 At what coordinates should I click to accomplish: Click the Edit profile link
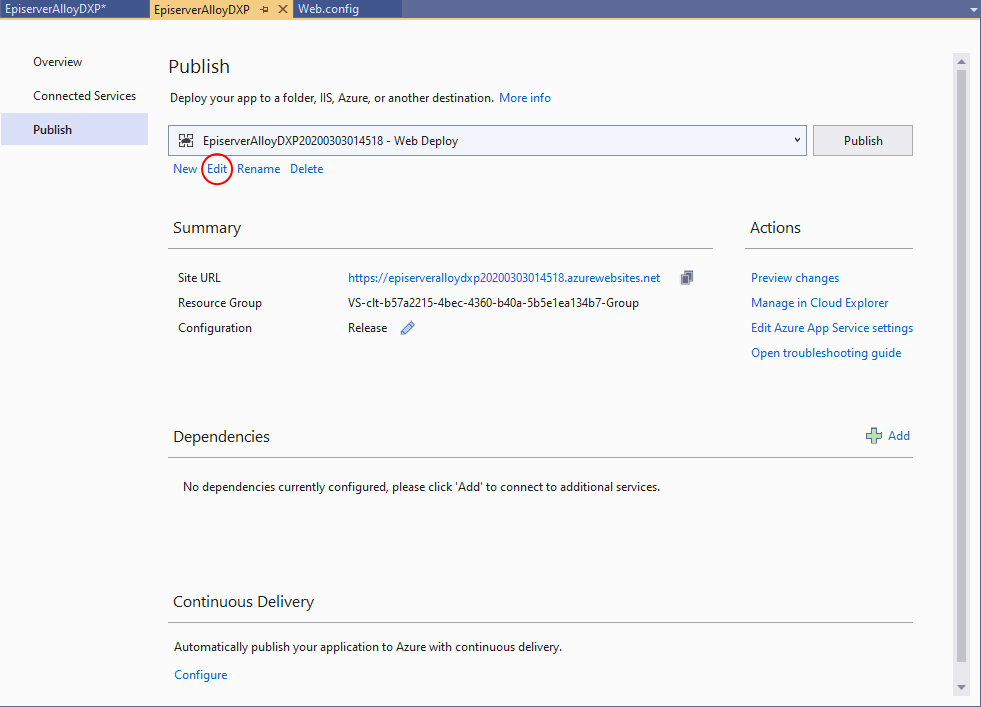click(217, 169)
